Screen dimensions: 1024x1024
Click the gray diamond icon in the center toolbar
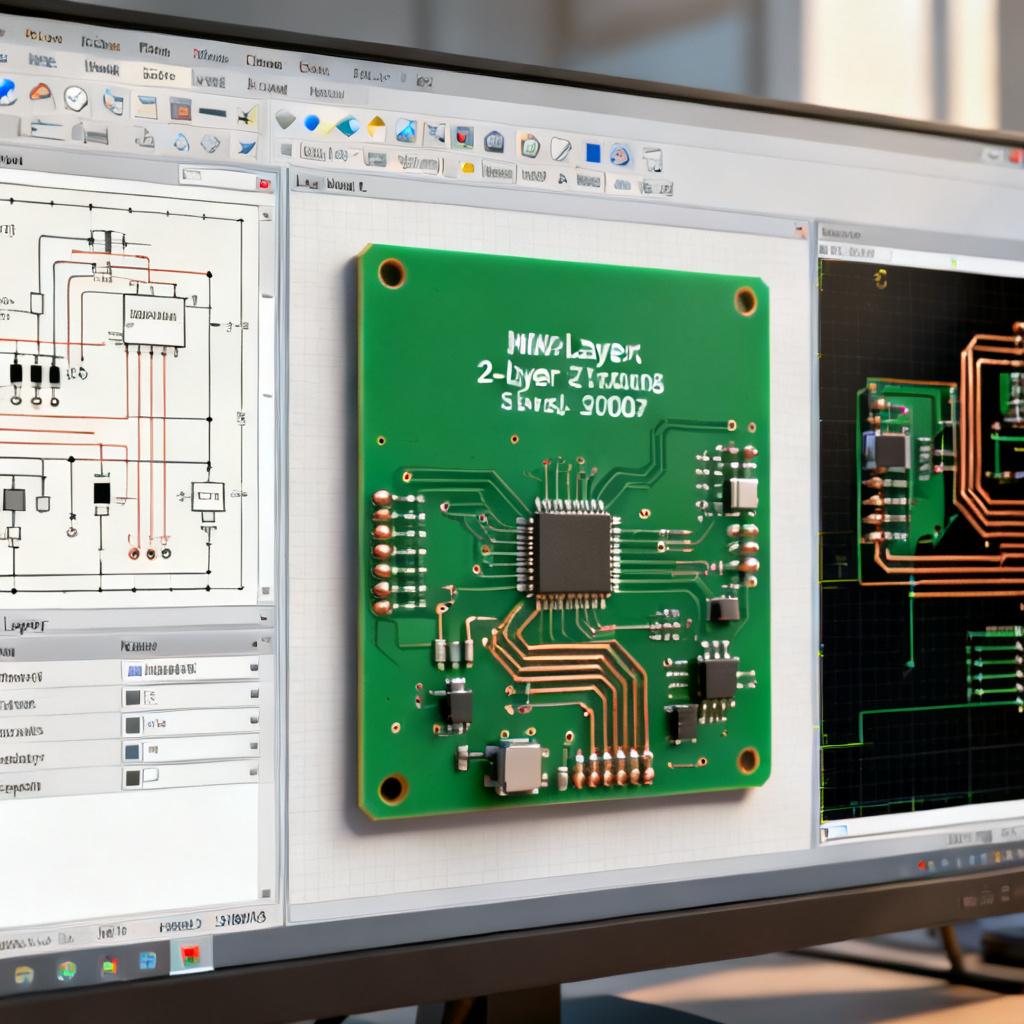pos(285,120)
